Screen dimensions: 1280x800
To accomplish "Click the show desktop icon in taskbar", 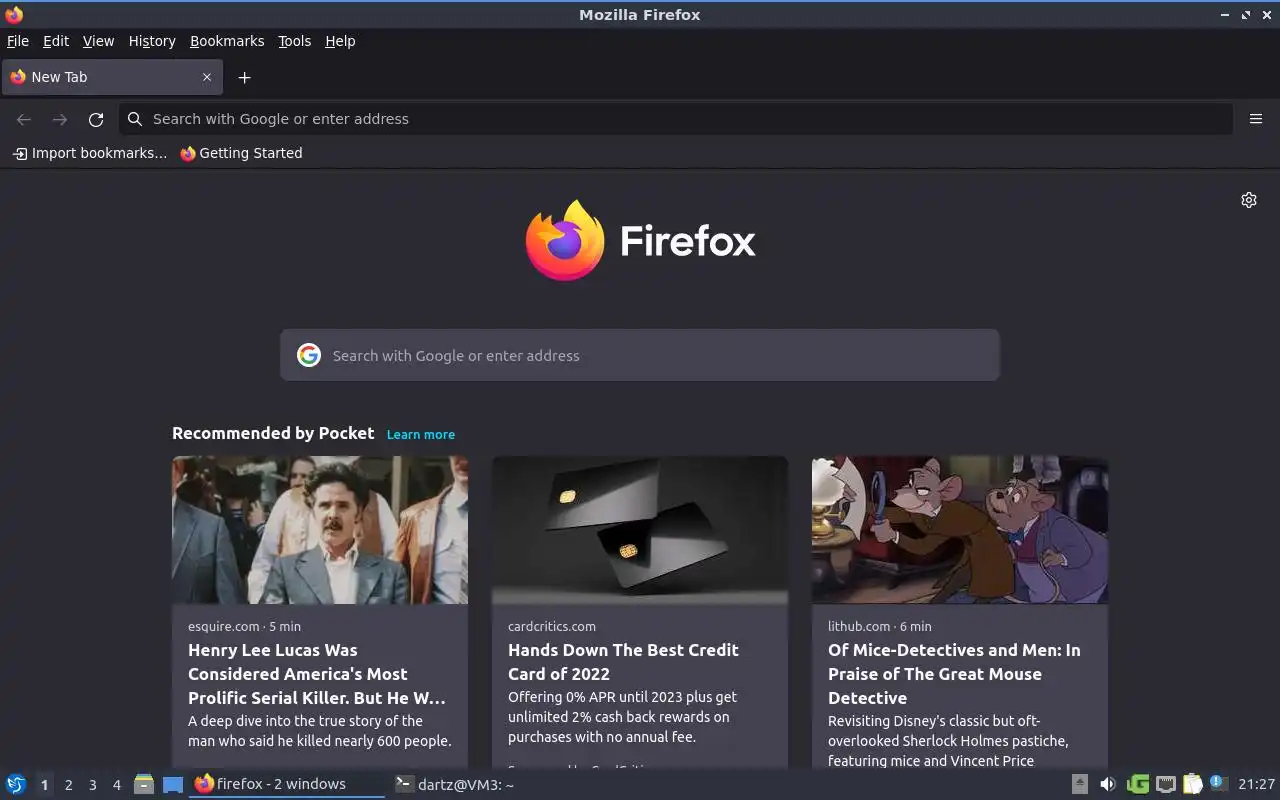I will (x=173, y=784).
